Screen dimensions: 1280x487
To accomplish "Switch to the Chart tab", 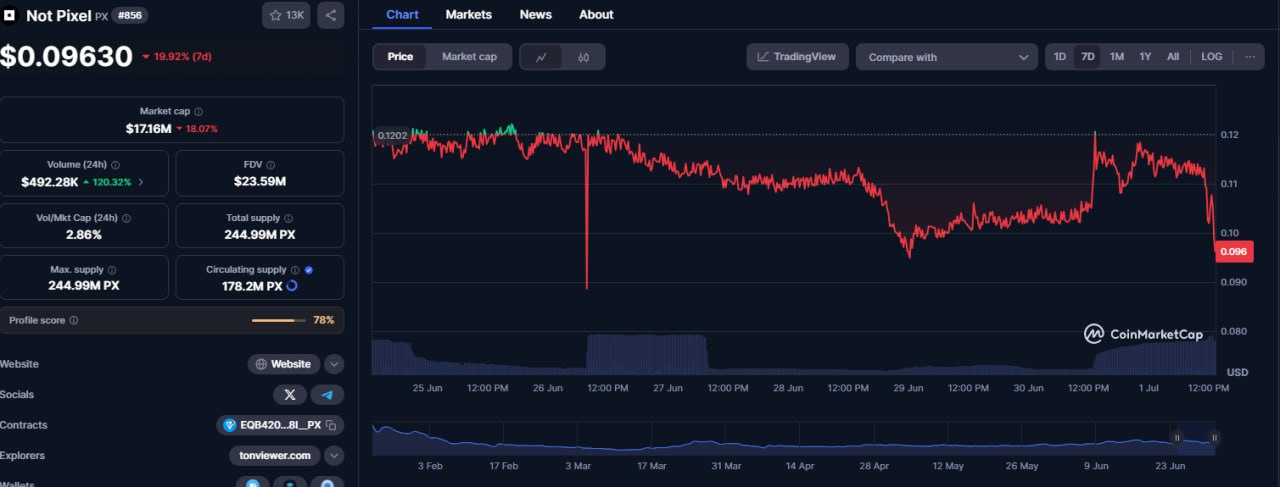I will 403,15.
